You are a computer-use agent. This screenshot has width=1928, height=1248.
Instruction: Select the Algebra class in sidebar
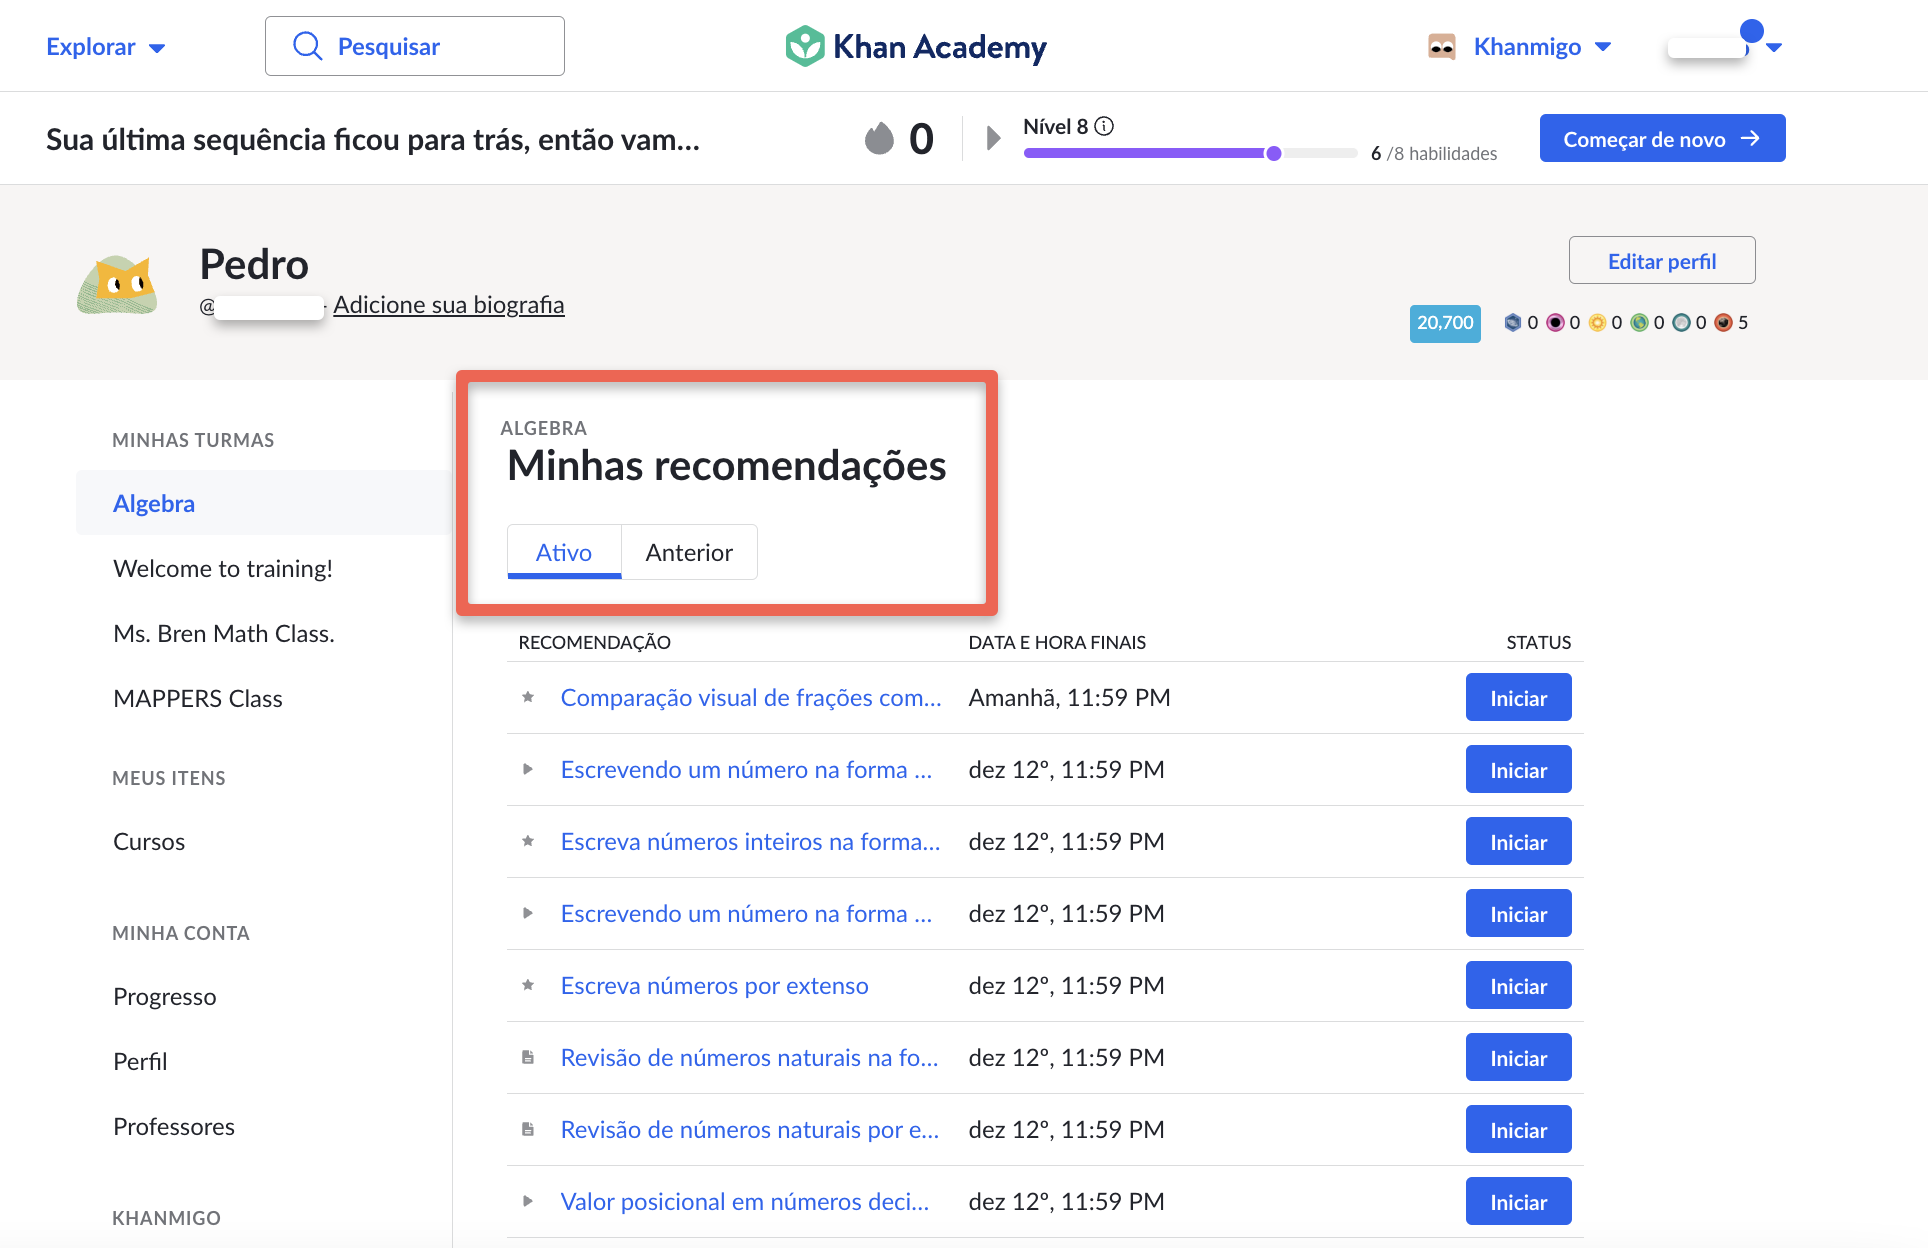click(264, 503)
